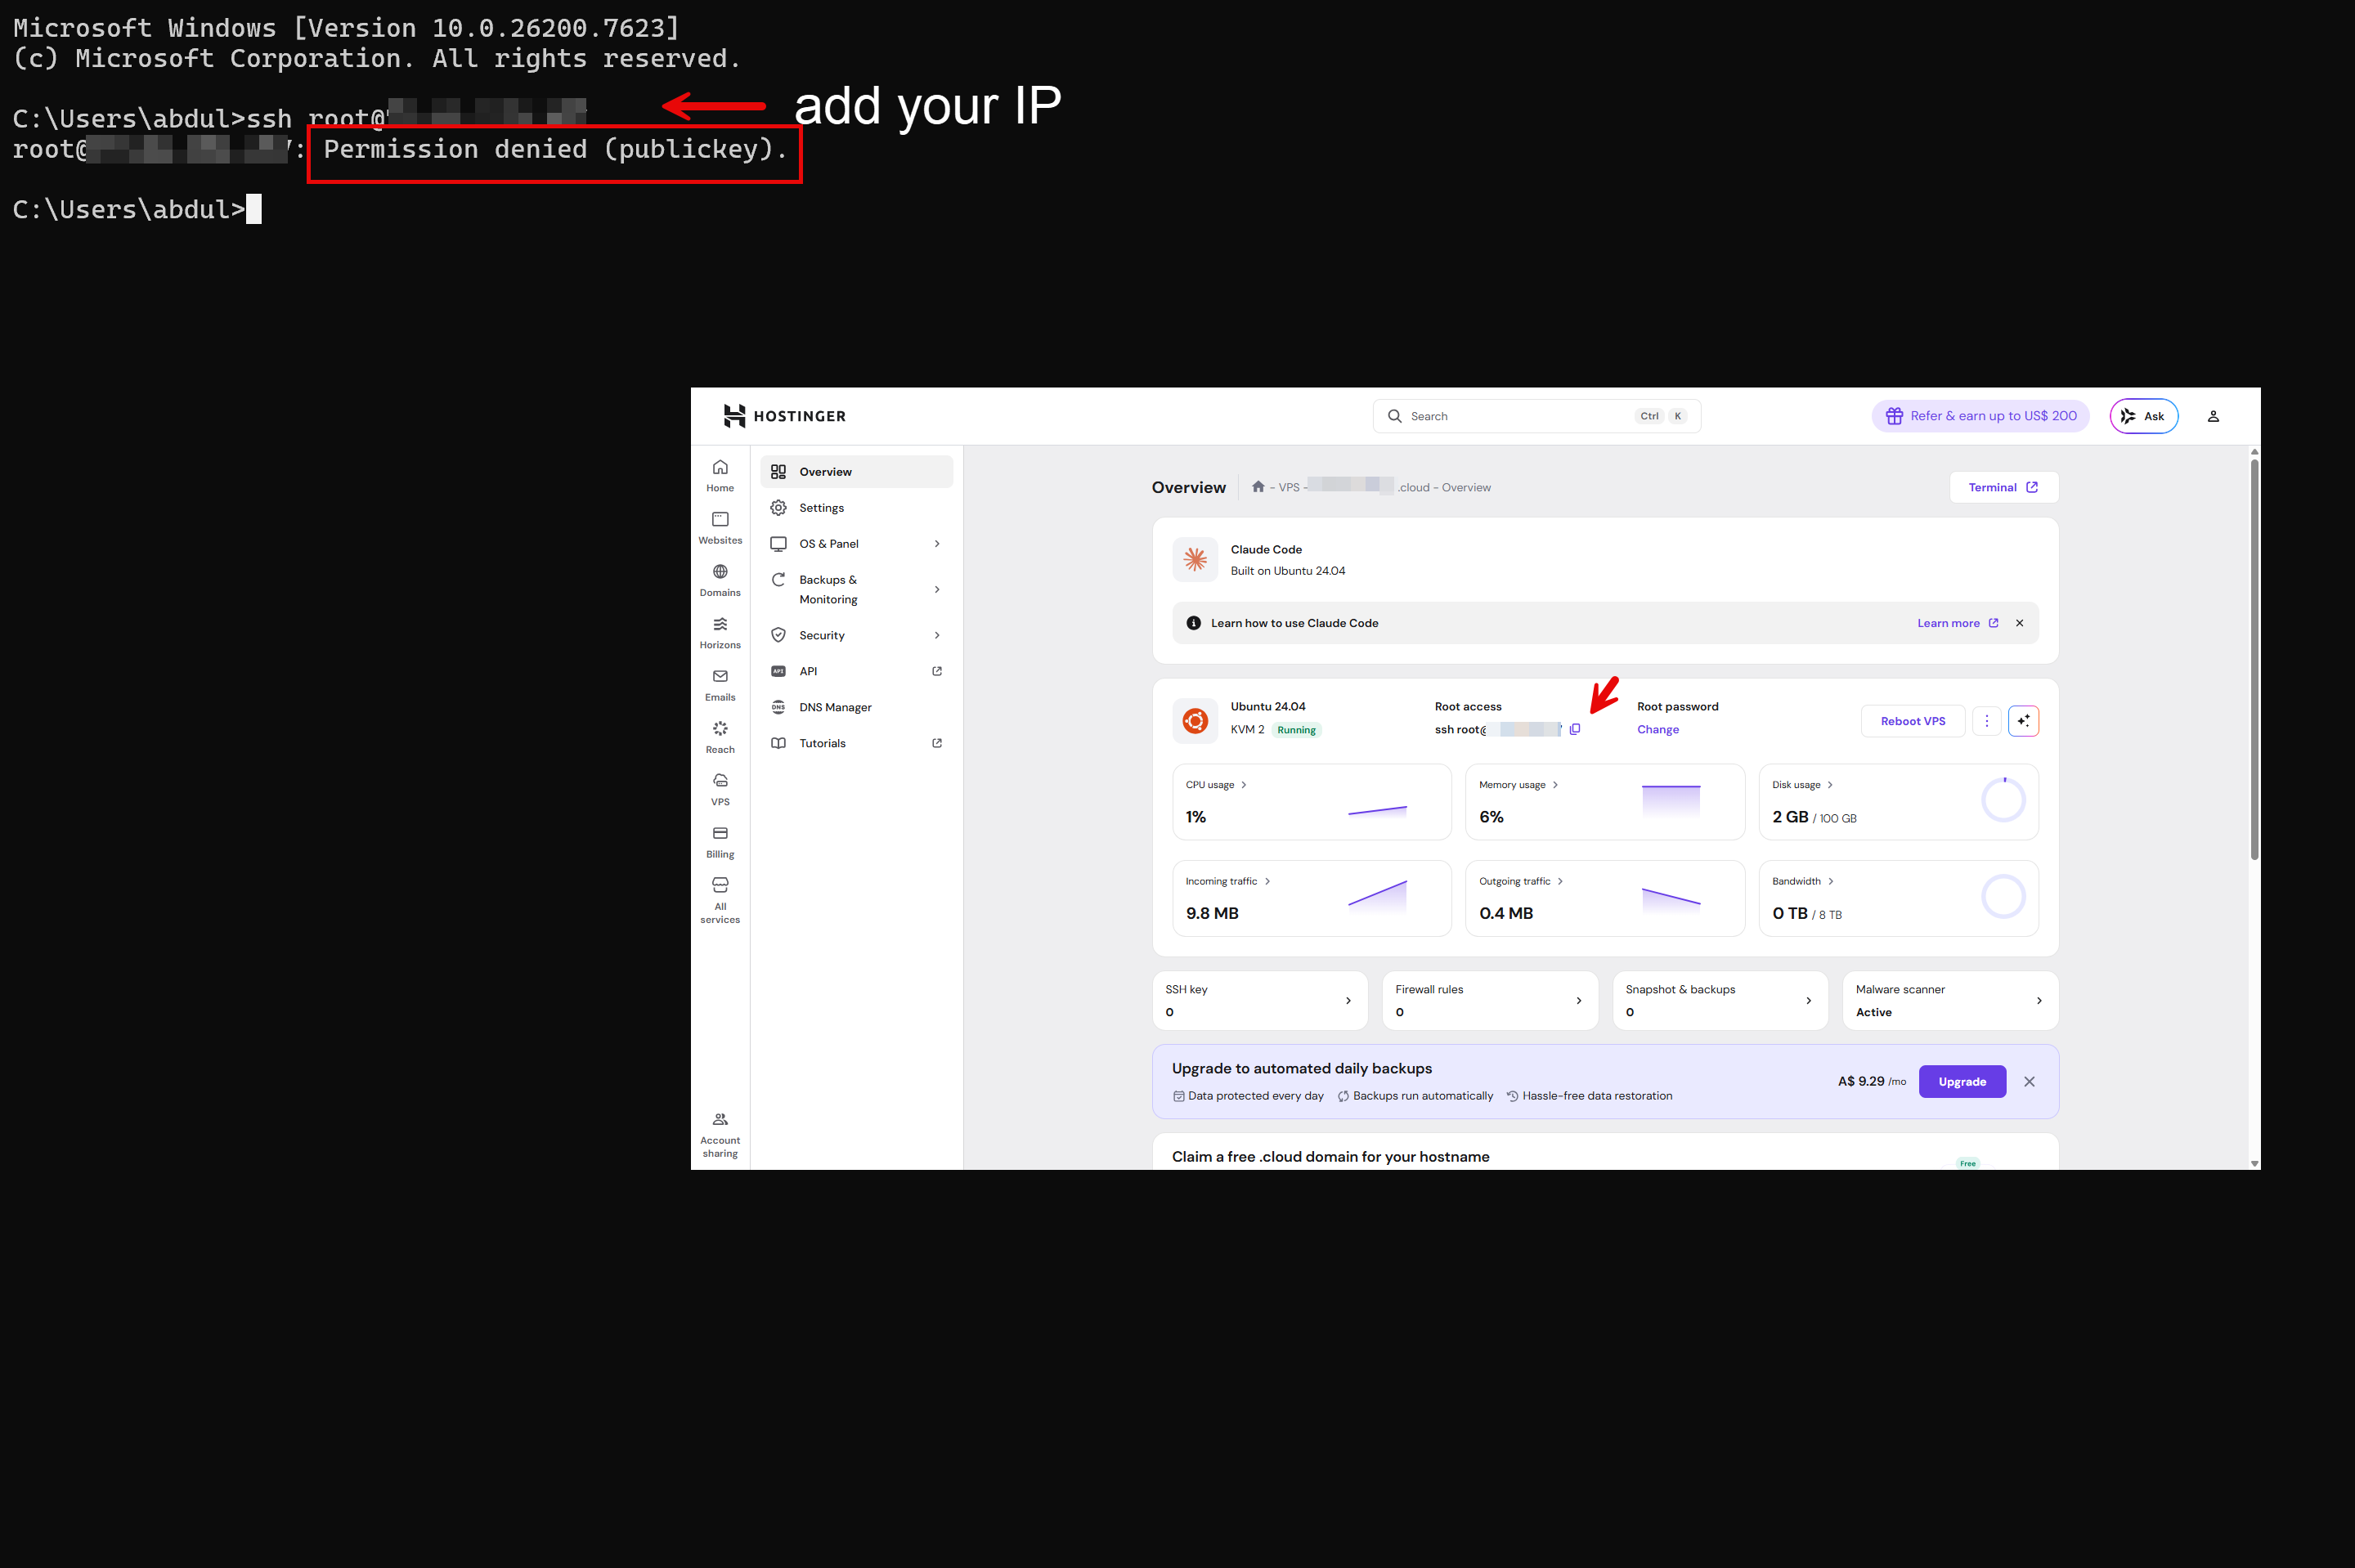Click the bandwidth ring indicator
Viewport: 2355px width, 1568px height.
click(x=2003, y=897)
